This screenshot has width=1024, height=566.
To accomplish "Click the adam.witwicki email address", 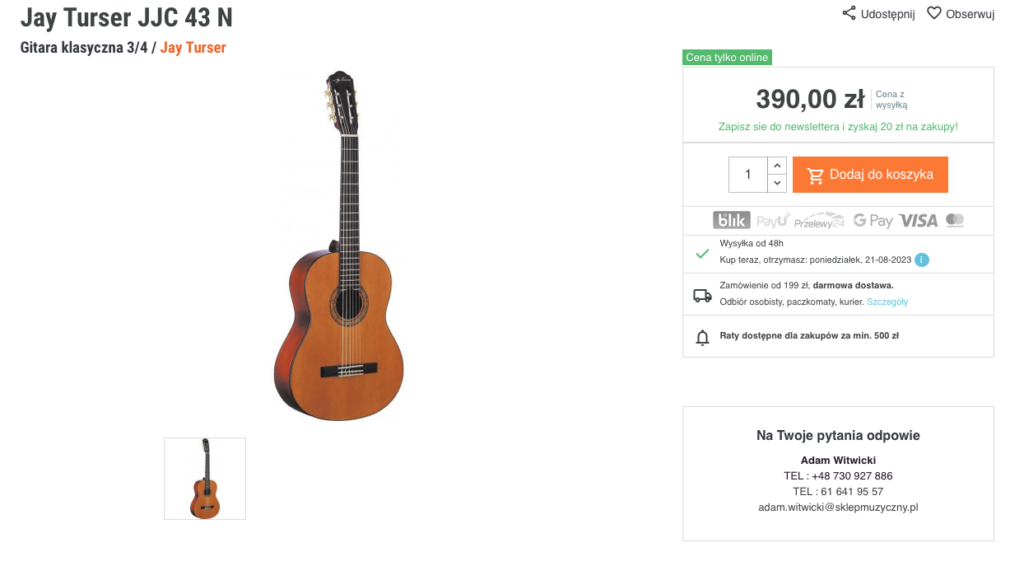I will coord(838,507).
